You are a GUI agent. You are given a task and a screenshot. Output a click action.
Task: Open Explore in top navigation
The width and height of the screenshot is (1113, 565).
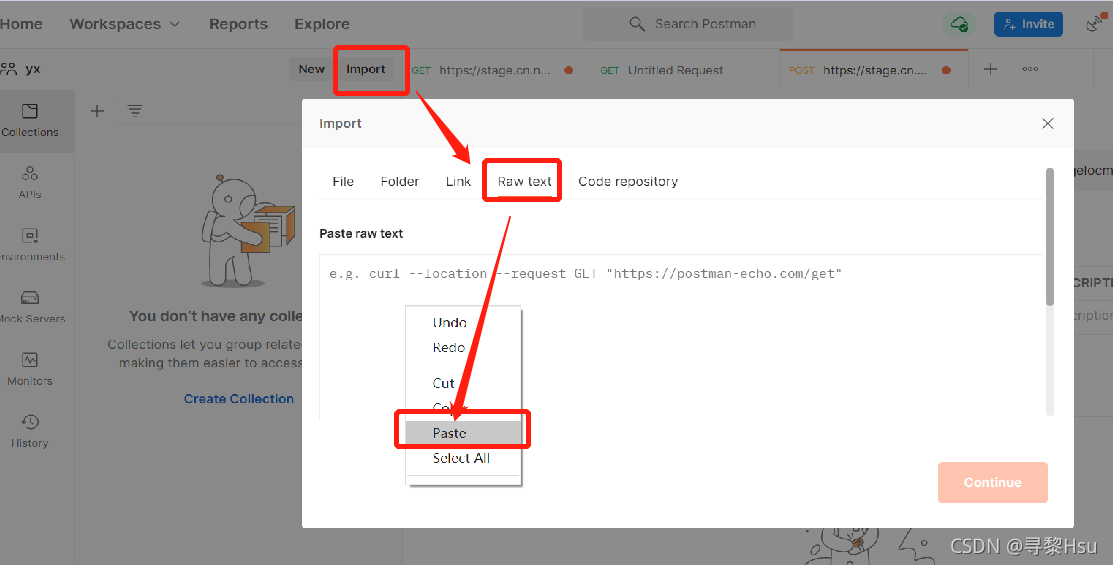click(x=322, y=24)
